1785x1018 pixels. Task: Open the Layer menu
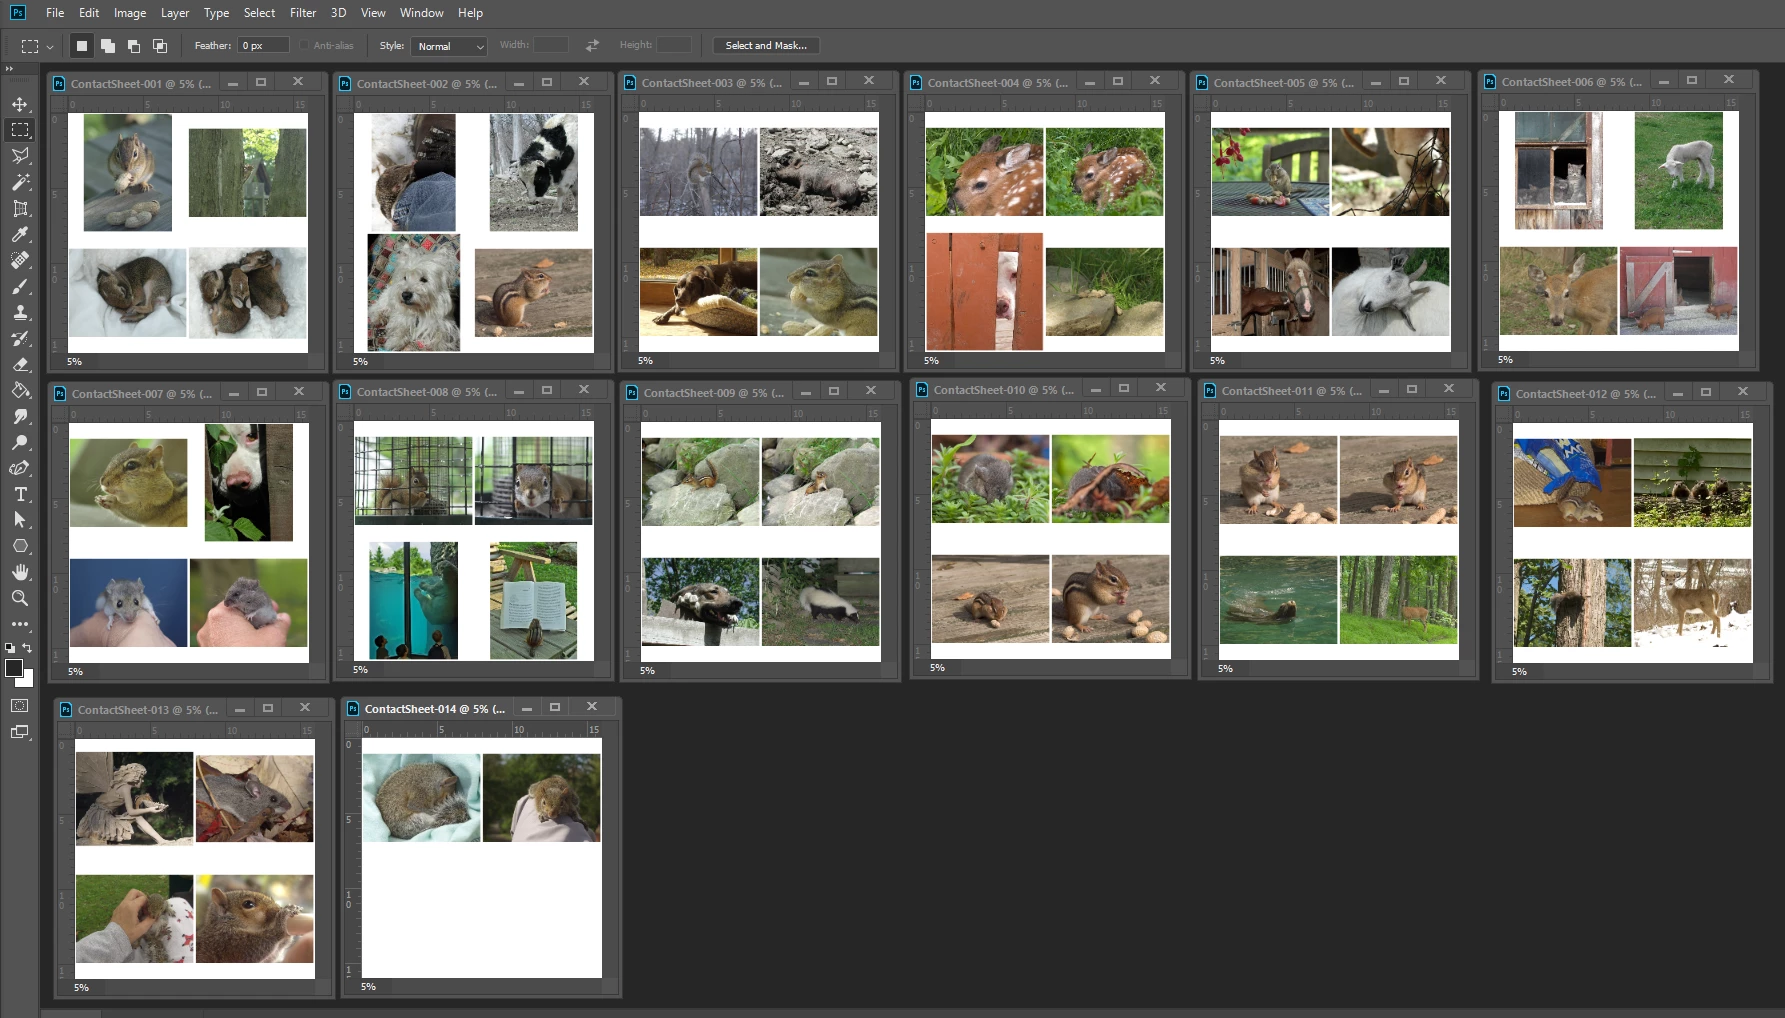(x=175, y=13)
